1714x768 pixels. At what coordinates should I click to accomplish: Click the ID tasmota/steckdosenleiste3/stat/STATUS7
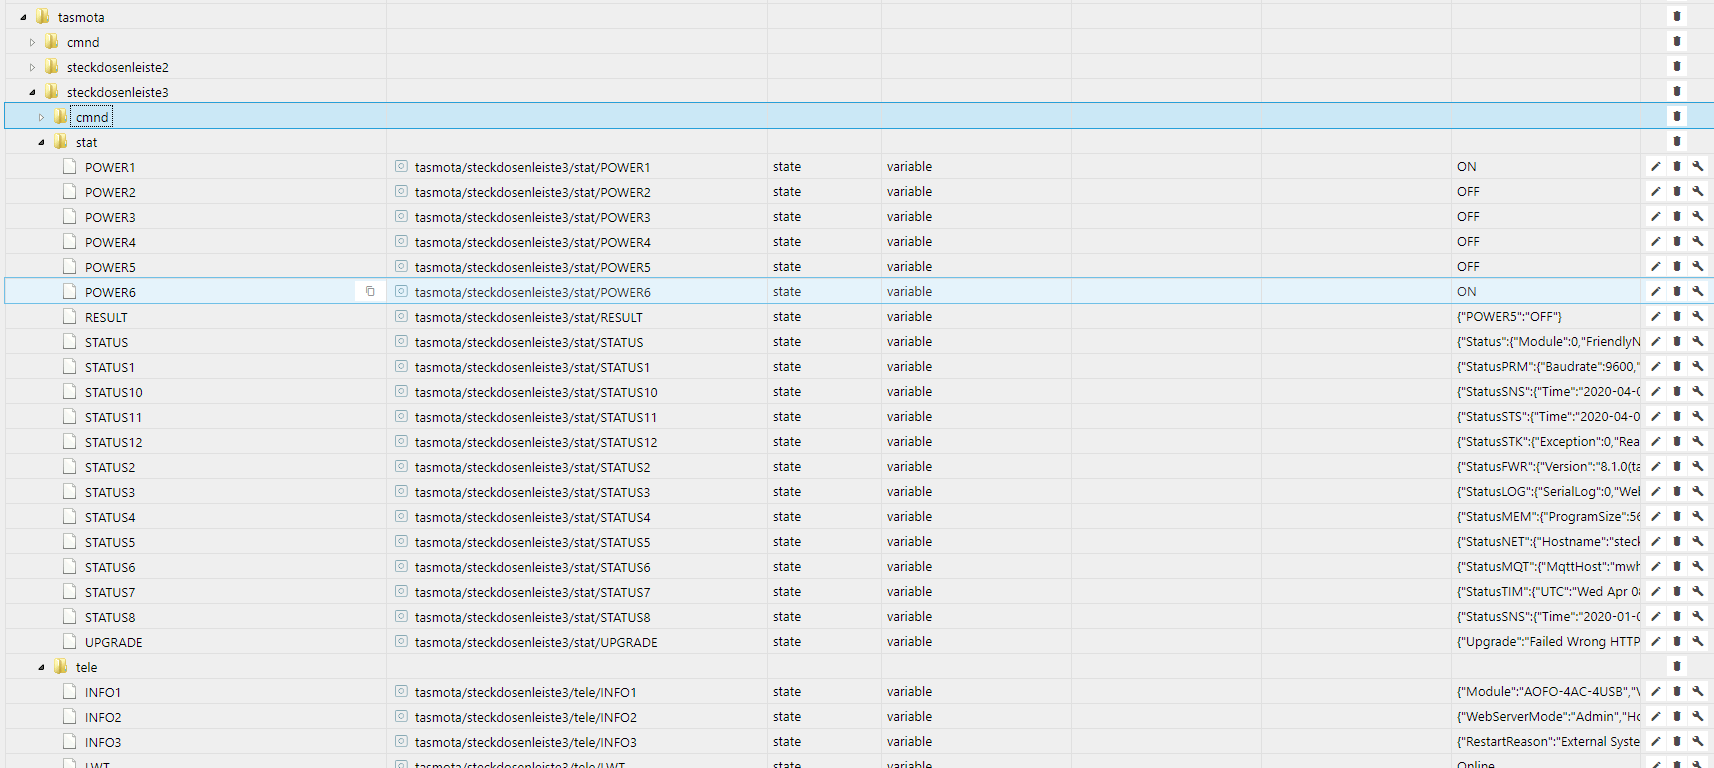533,592
